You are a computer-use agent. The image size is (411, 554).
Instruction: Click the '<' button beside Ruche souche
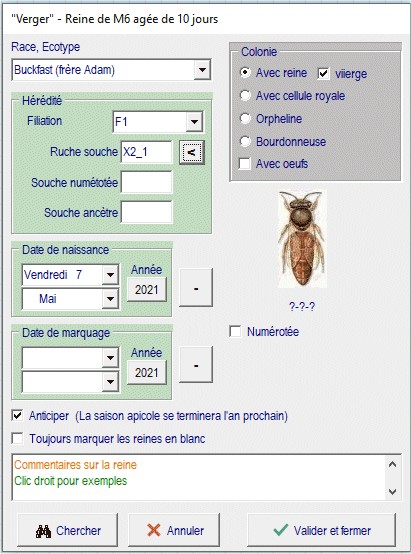(192, 152)
